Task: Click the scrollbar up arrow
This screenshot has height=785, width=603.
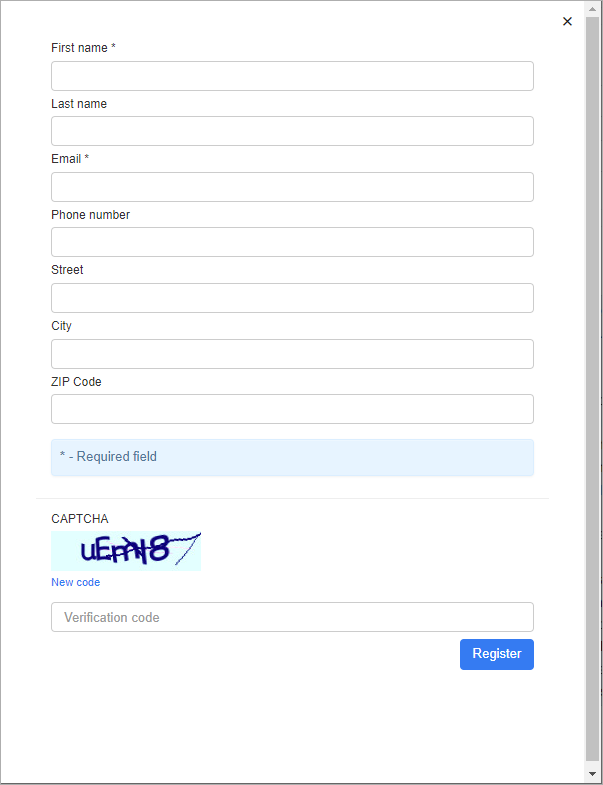Action: 592,9
